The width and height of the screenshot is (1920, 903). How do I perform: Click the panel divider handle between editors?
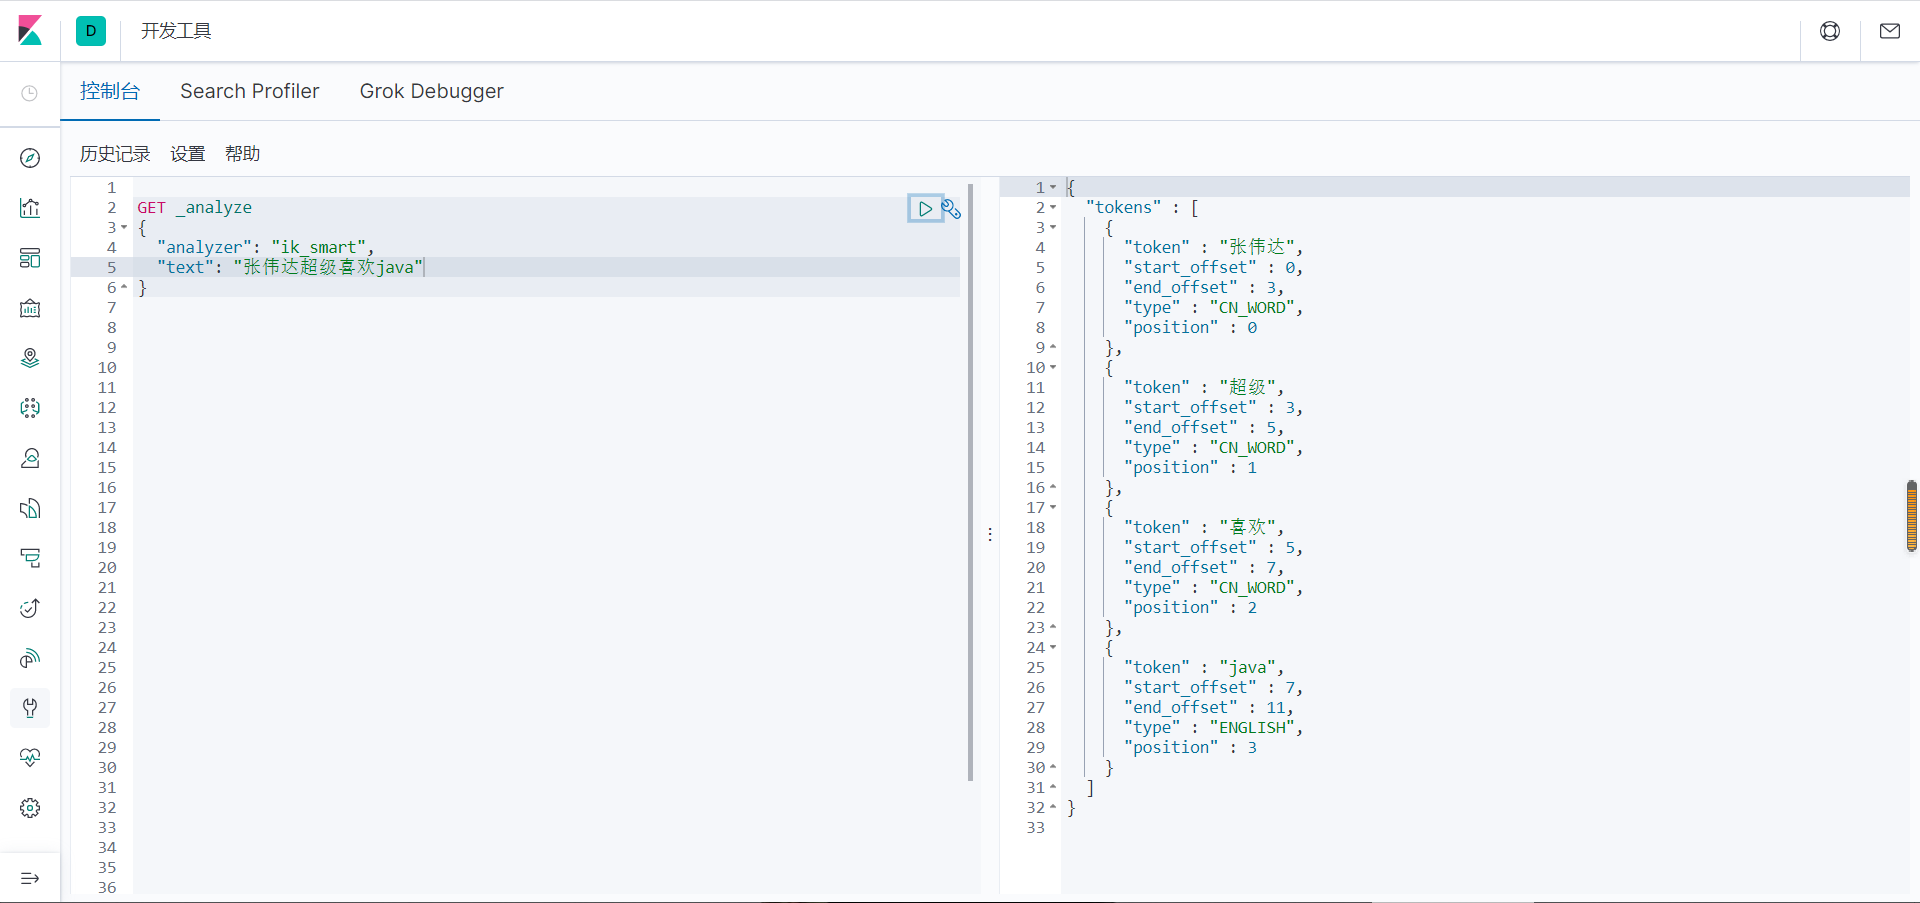pyautogui.click(x=990, y=535)
